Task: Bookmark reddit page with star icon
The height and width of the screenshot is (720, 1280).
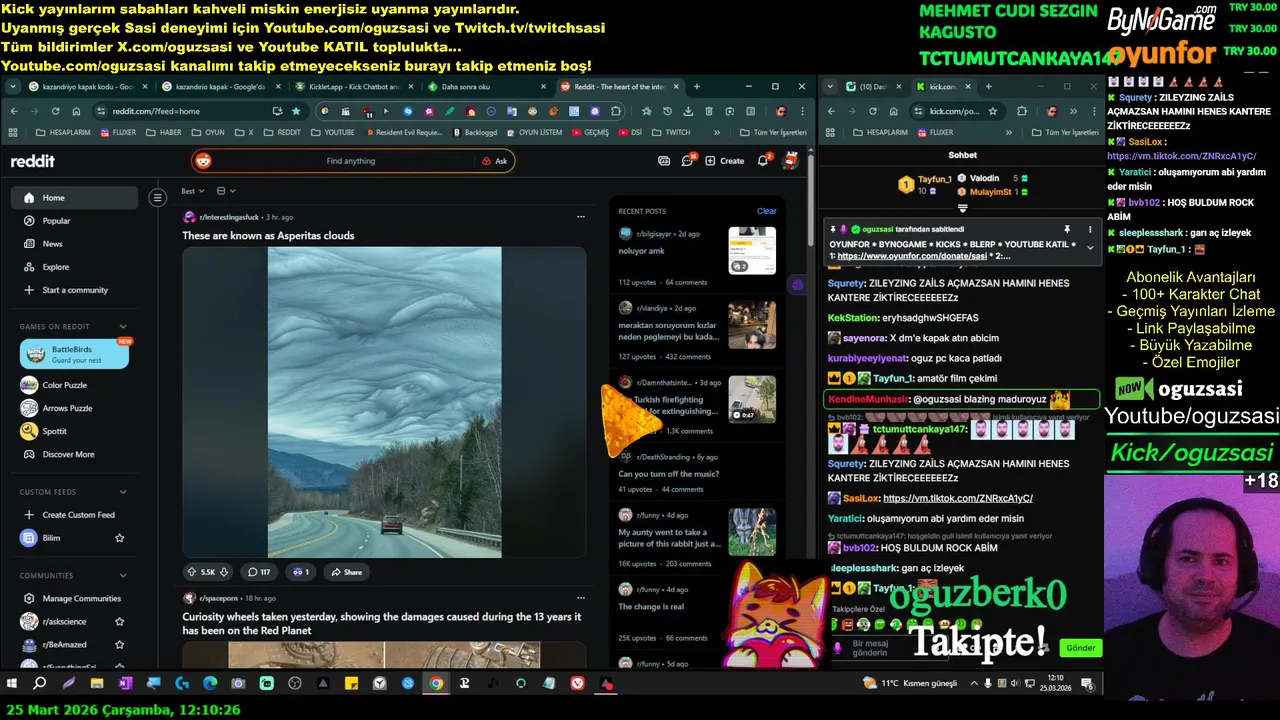Action: tap(296, 111)
